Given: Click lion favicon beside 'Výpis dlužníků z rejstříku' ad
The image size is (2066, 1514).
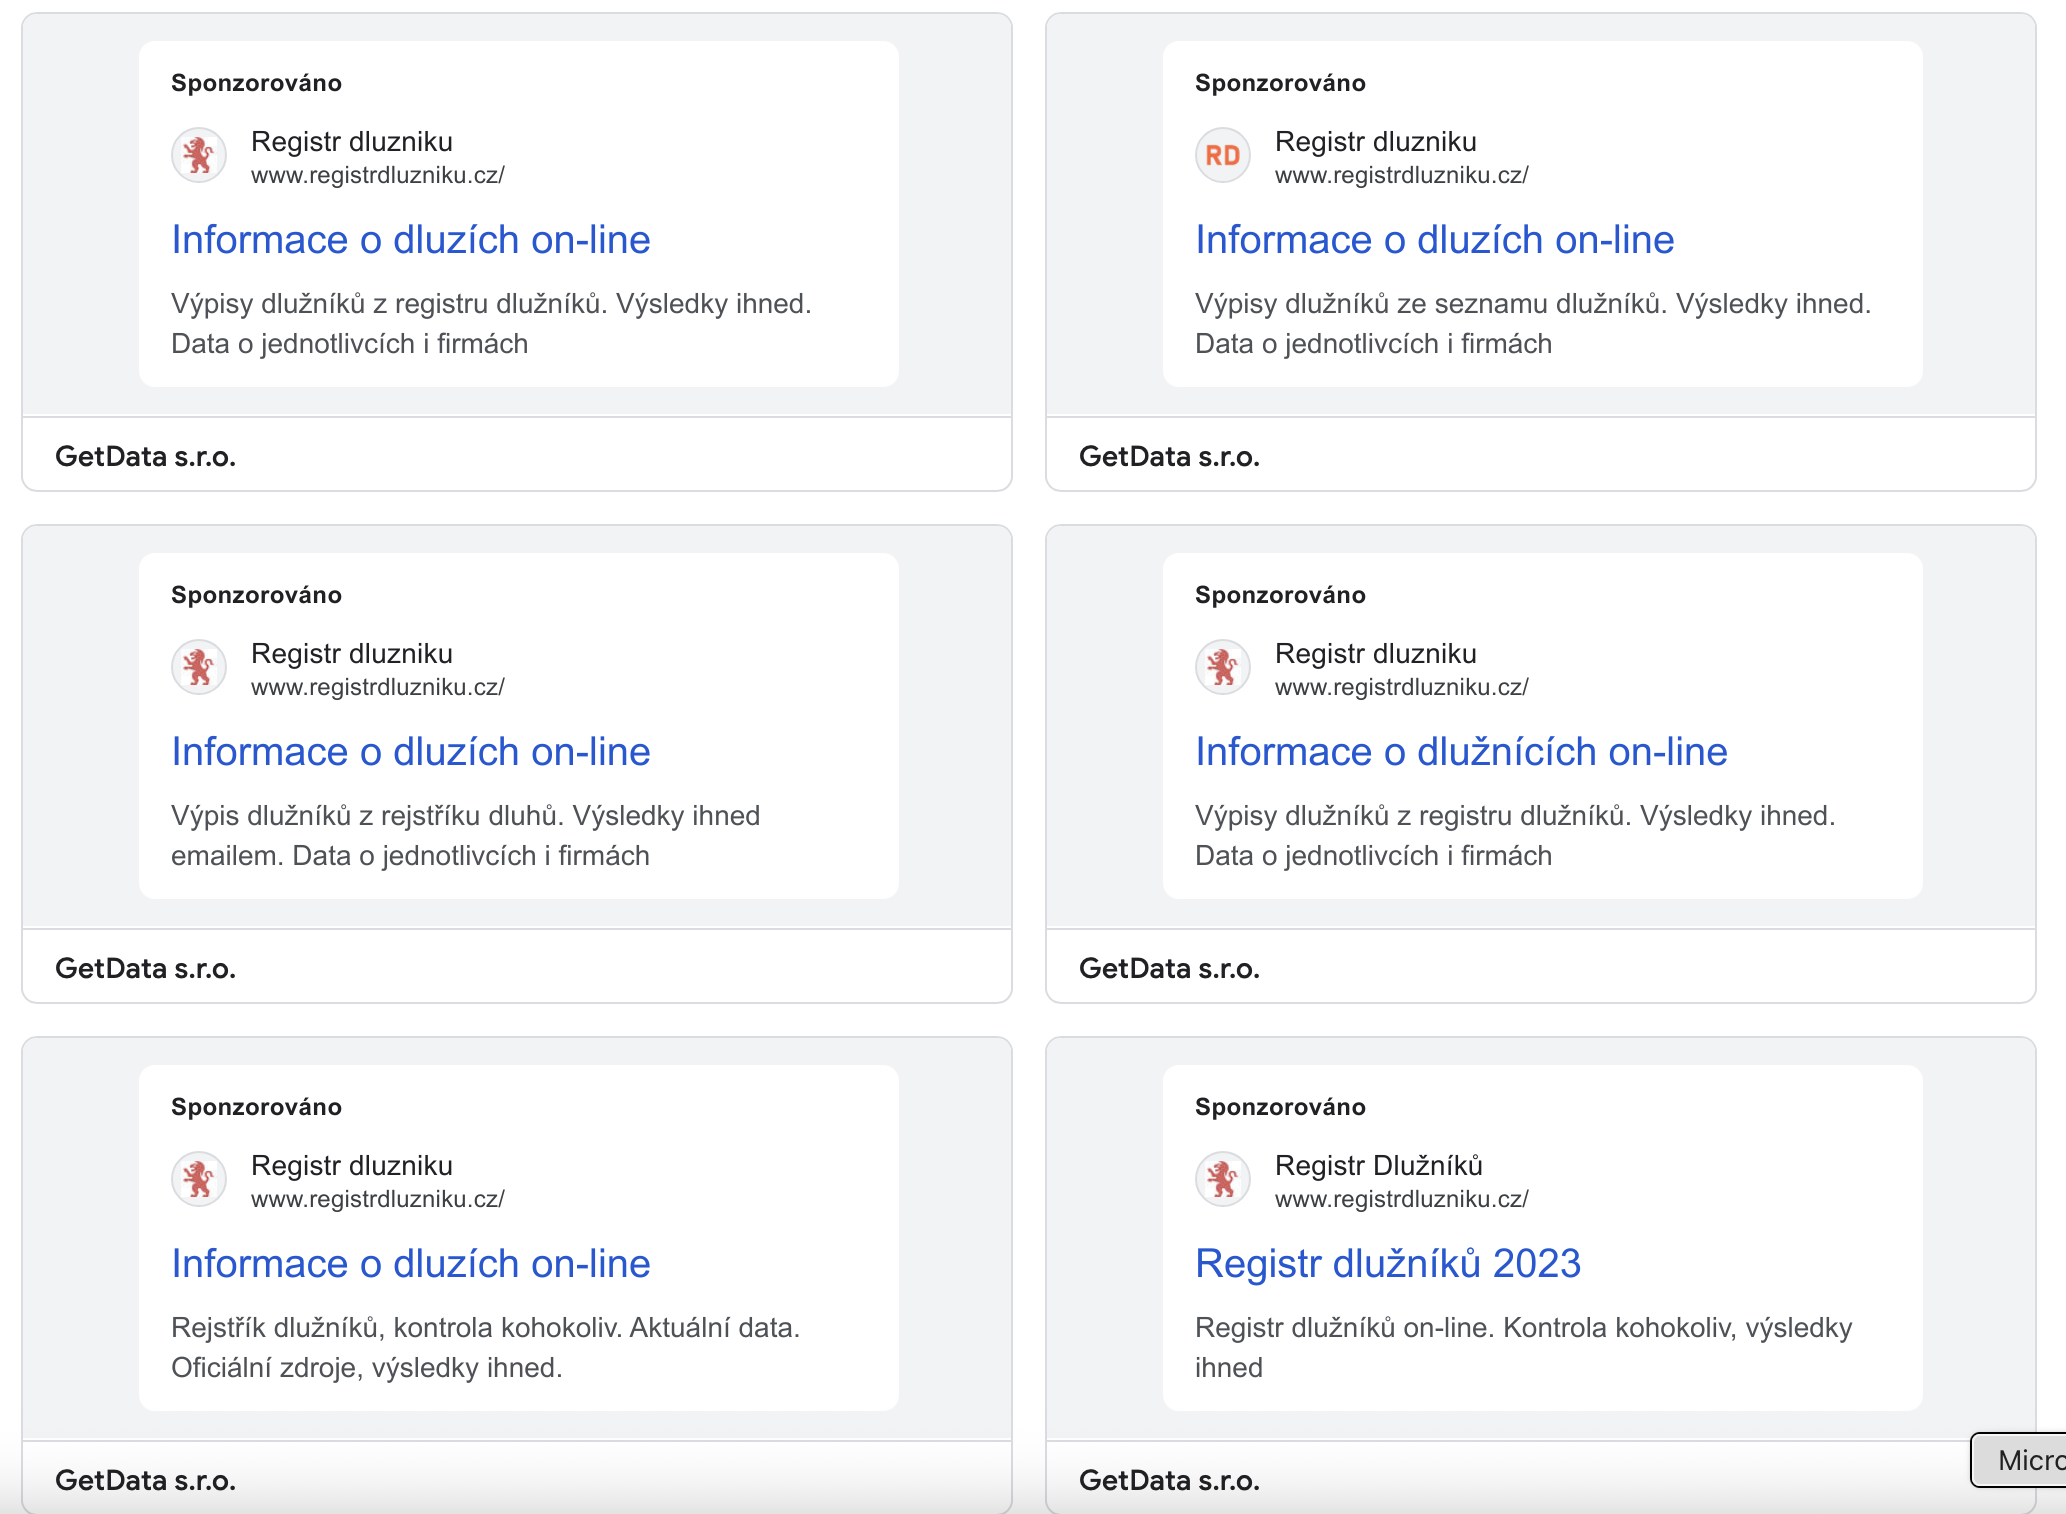Looking at the screenshot, I should pos(199,667).
